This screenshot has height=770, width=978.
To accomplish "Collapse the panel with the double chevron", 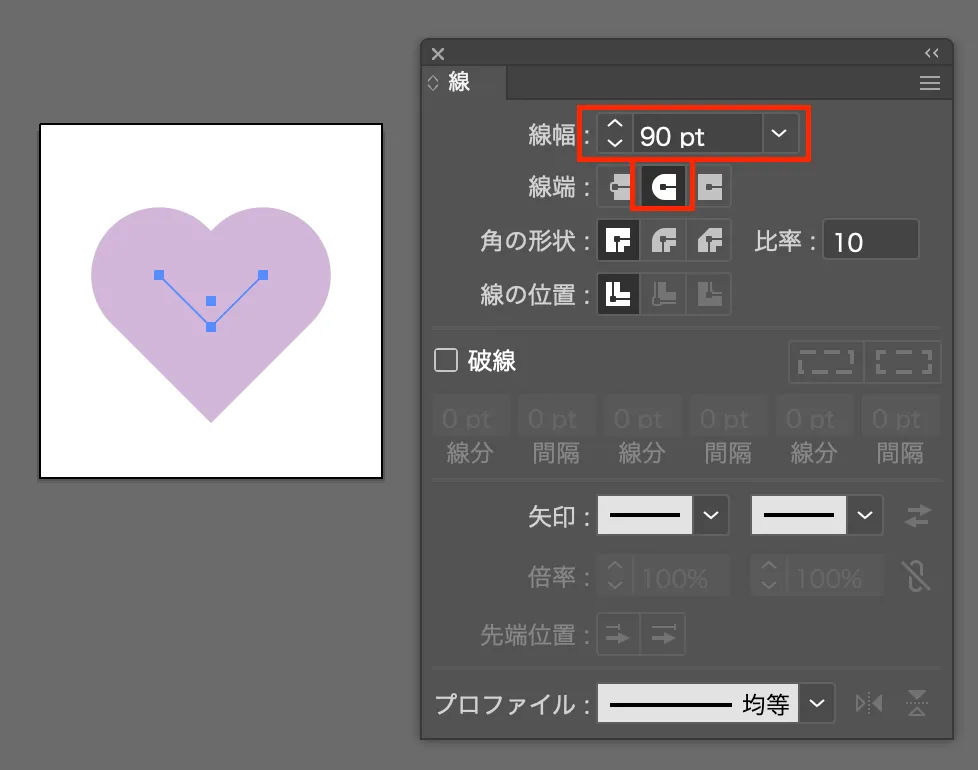I will click(932, 53).
